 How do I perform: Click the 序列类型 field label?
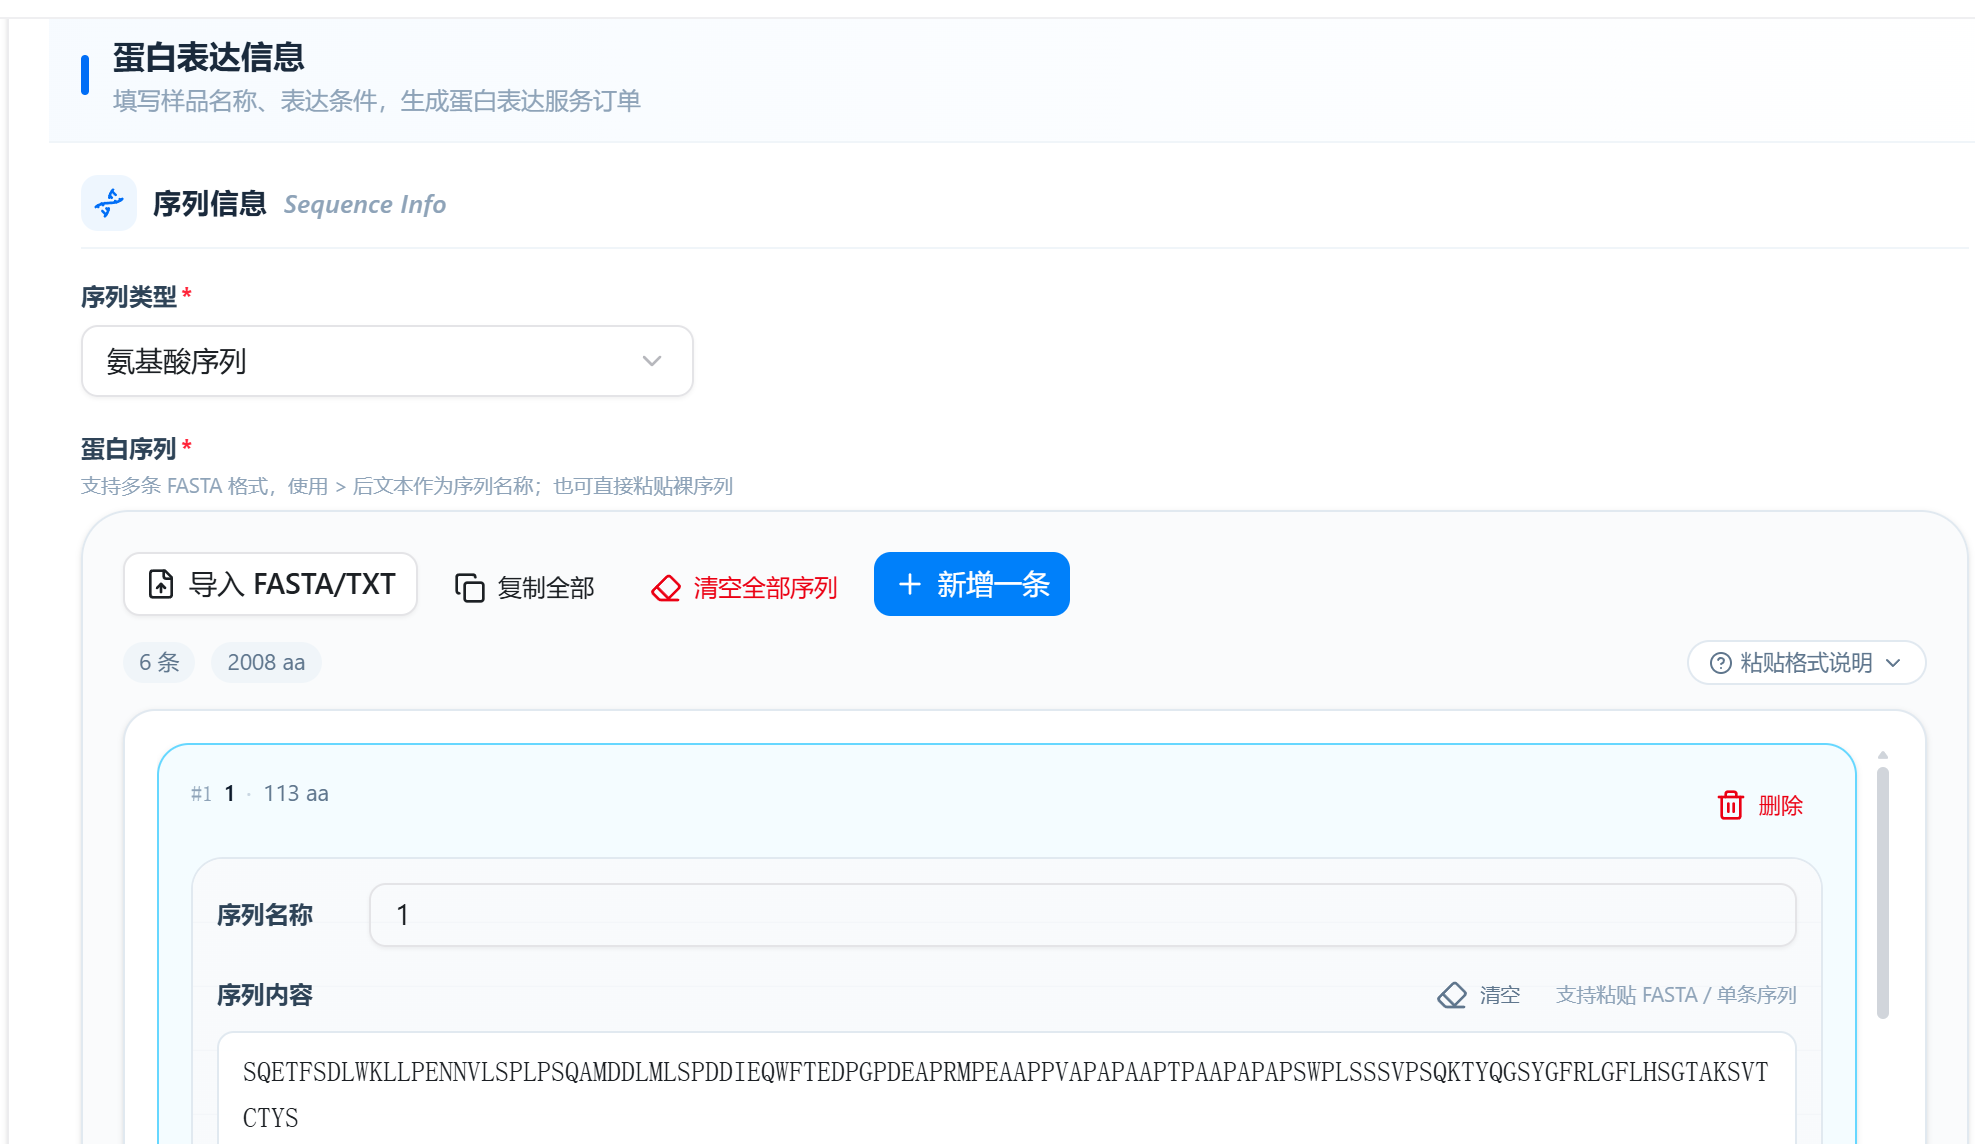(128, 297)
